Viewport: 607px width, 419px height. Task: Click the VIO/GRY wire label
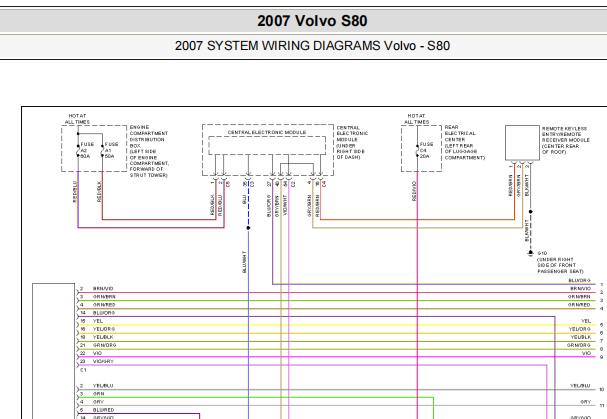tap(103, 362)
